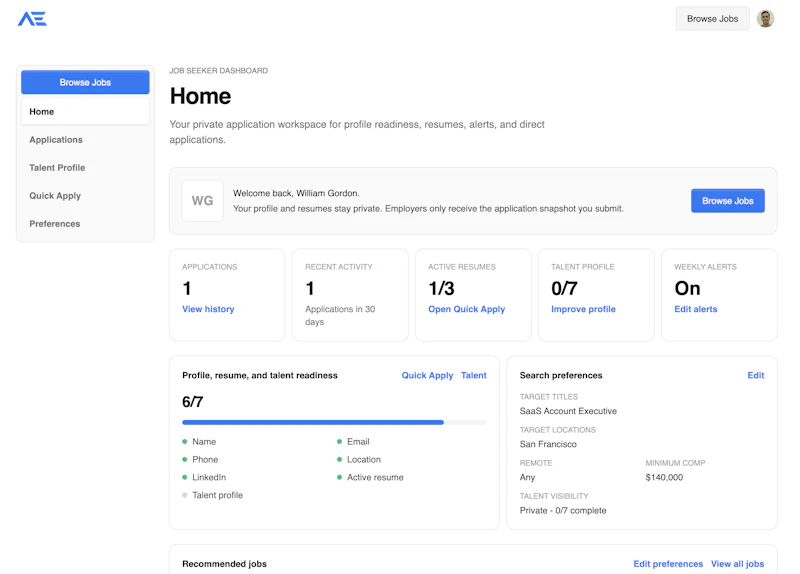
Task: Click the View all jobs link
Action: coord(737,564)
